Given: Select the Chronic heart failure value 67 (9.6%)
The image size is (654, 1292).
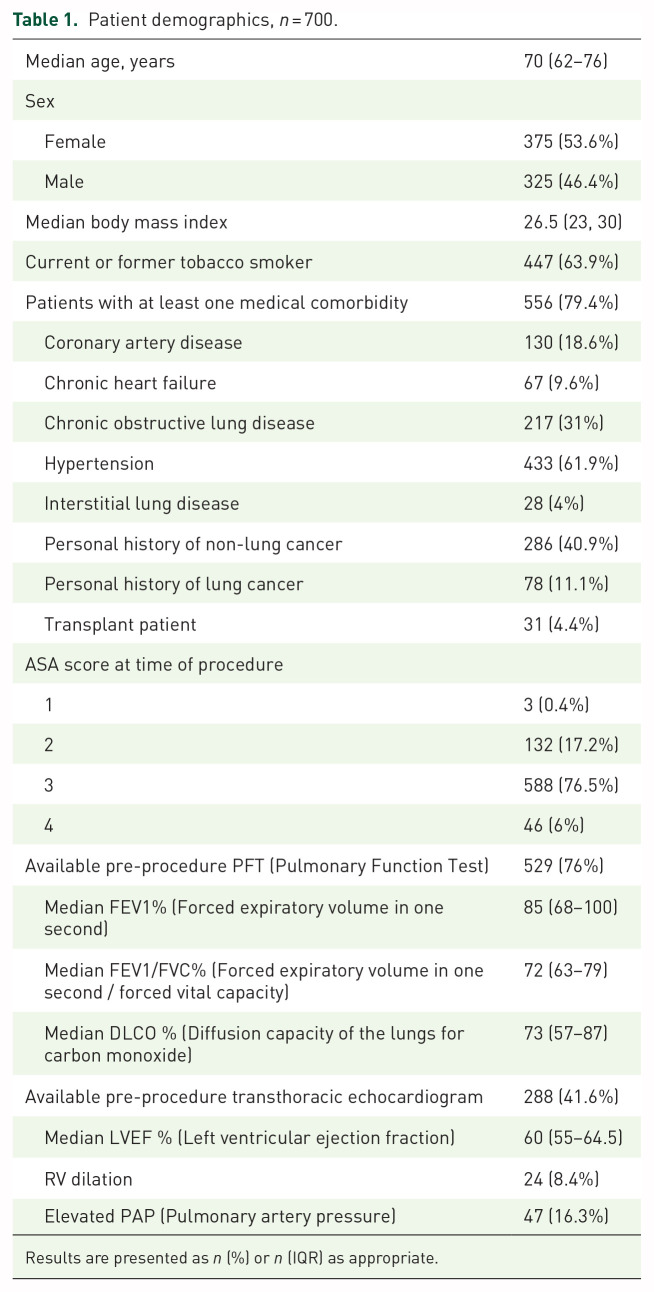Looking at the screenshot, I should point(555,383).
